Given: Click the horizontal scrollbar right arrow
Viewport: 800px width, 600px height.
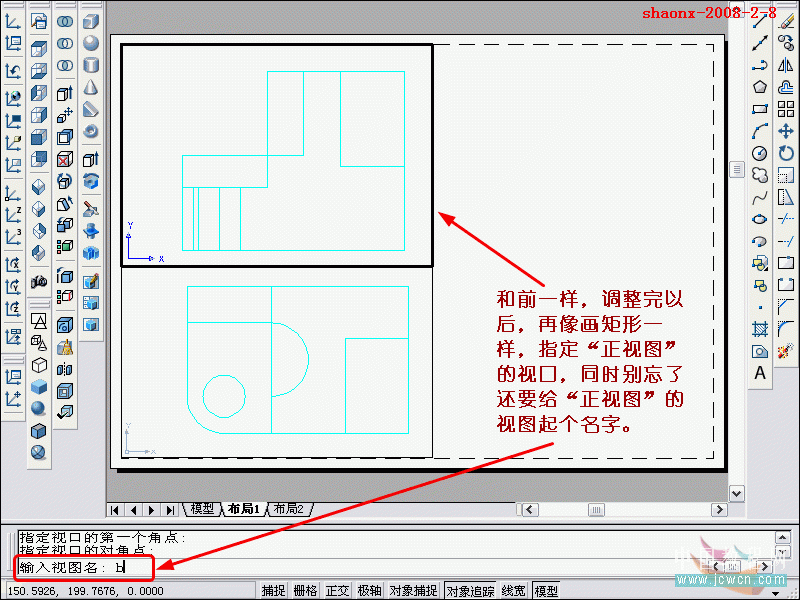Looking at the screenshot, I should coord(719,510).
